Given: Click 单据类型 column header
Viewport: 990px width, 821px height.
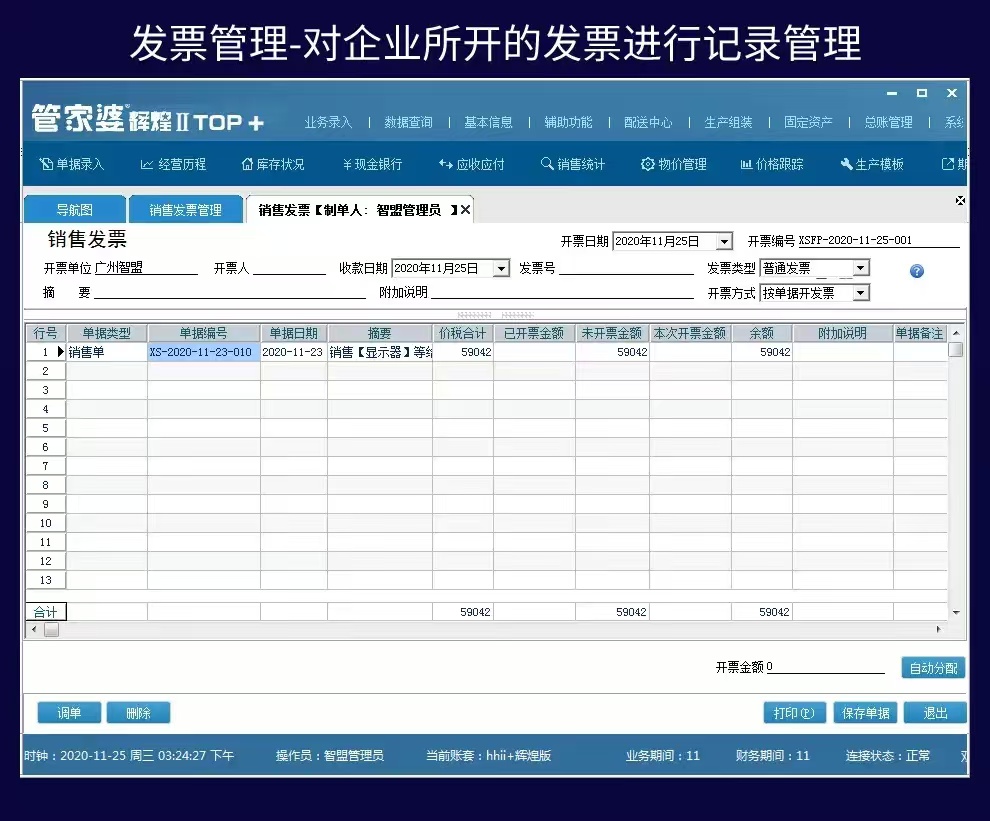Looking at the screenshot, I should 107,333.
